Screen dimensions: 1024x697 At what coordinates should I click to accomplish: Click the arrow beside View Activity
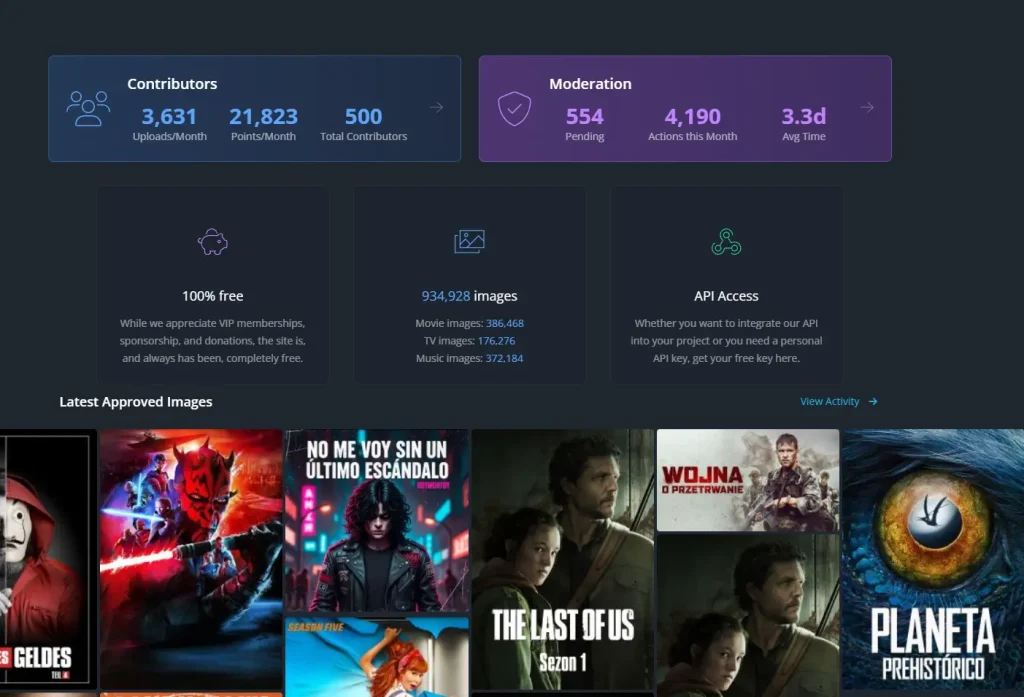[872, 402]
